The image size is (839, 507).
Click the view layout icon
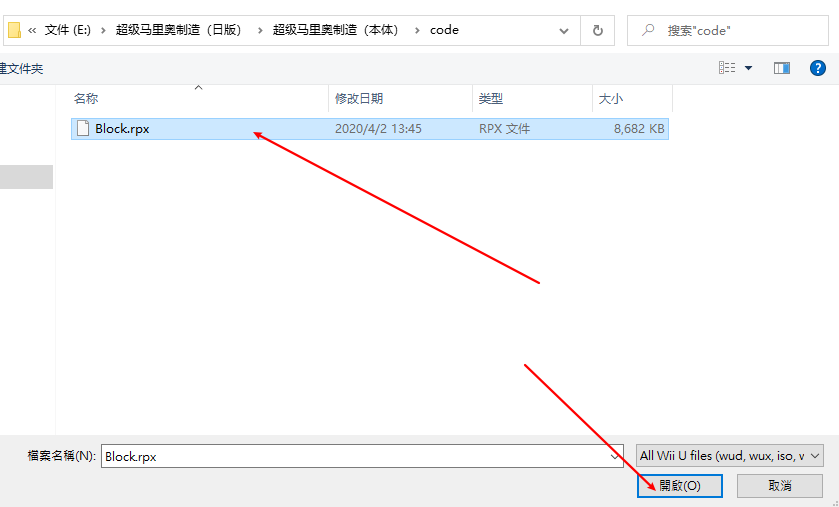click(726, 68)
